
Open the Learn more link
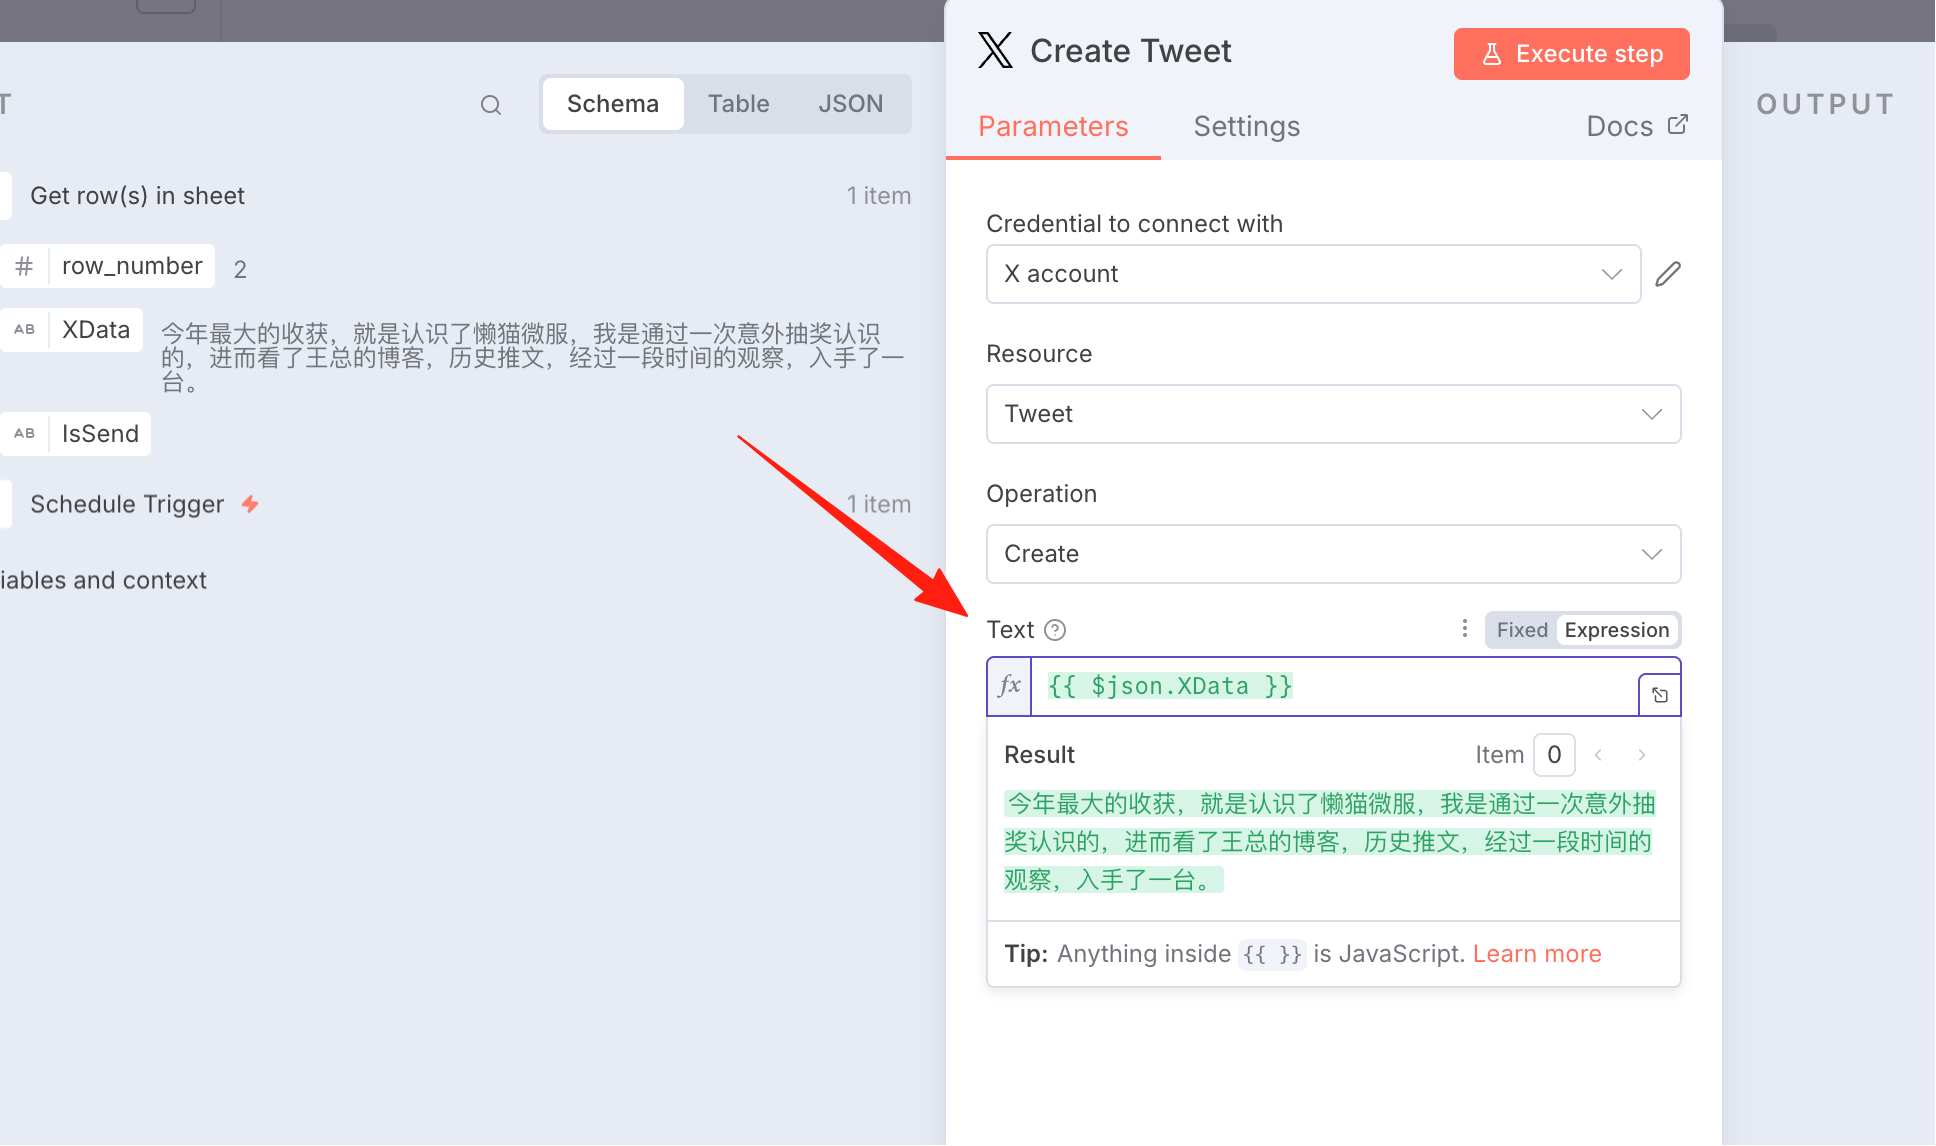[1537, 954]
